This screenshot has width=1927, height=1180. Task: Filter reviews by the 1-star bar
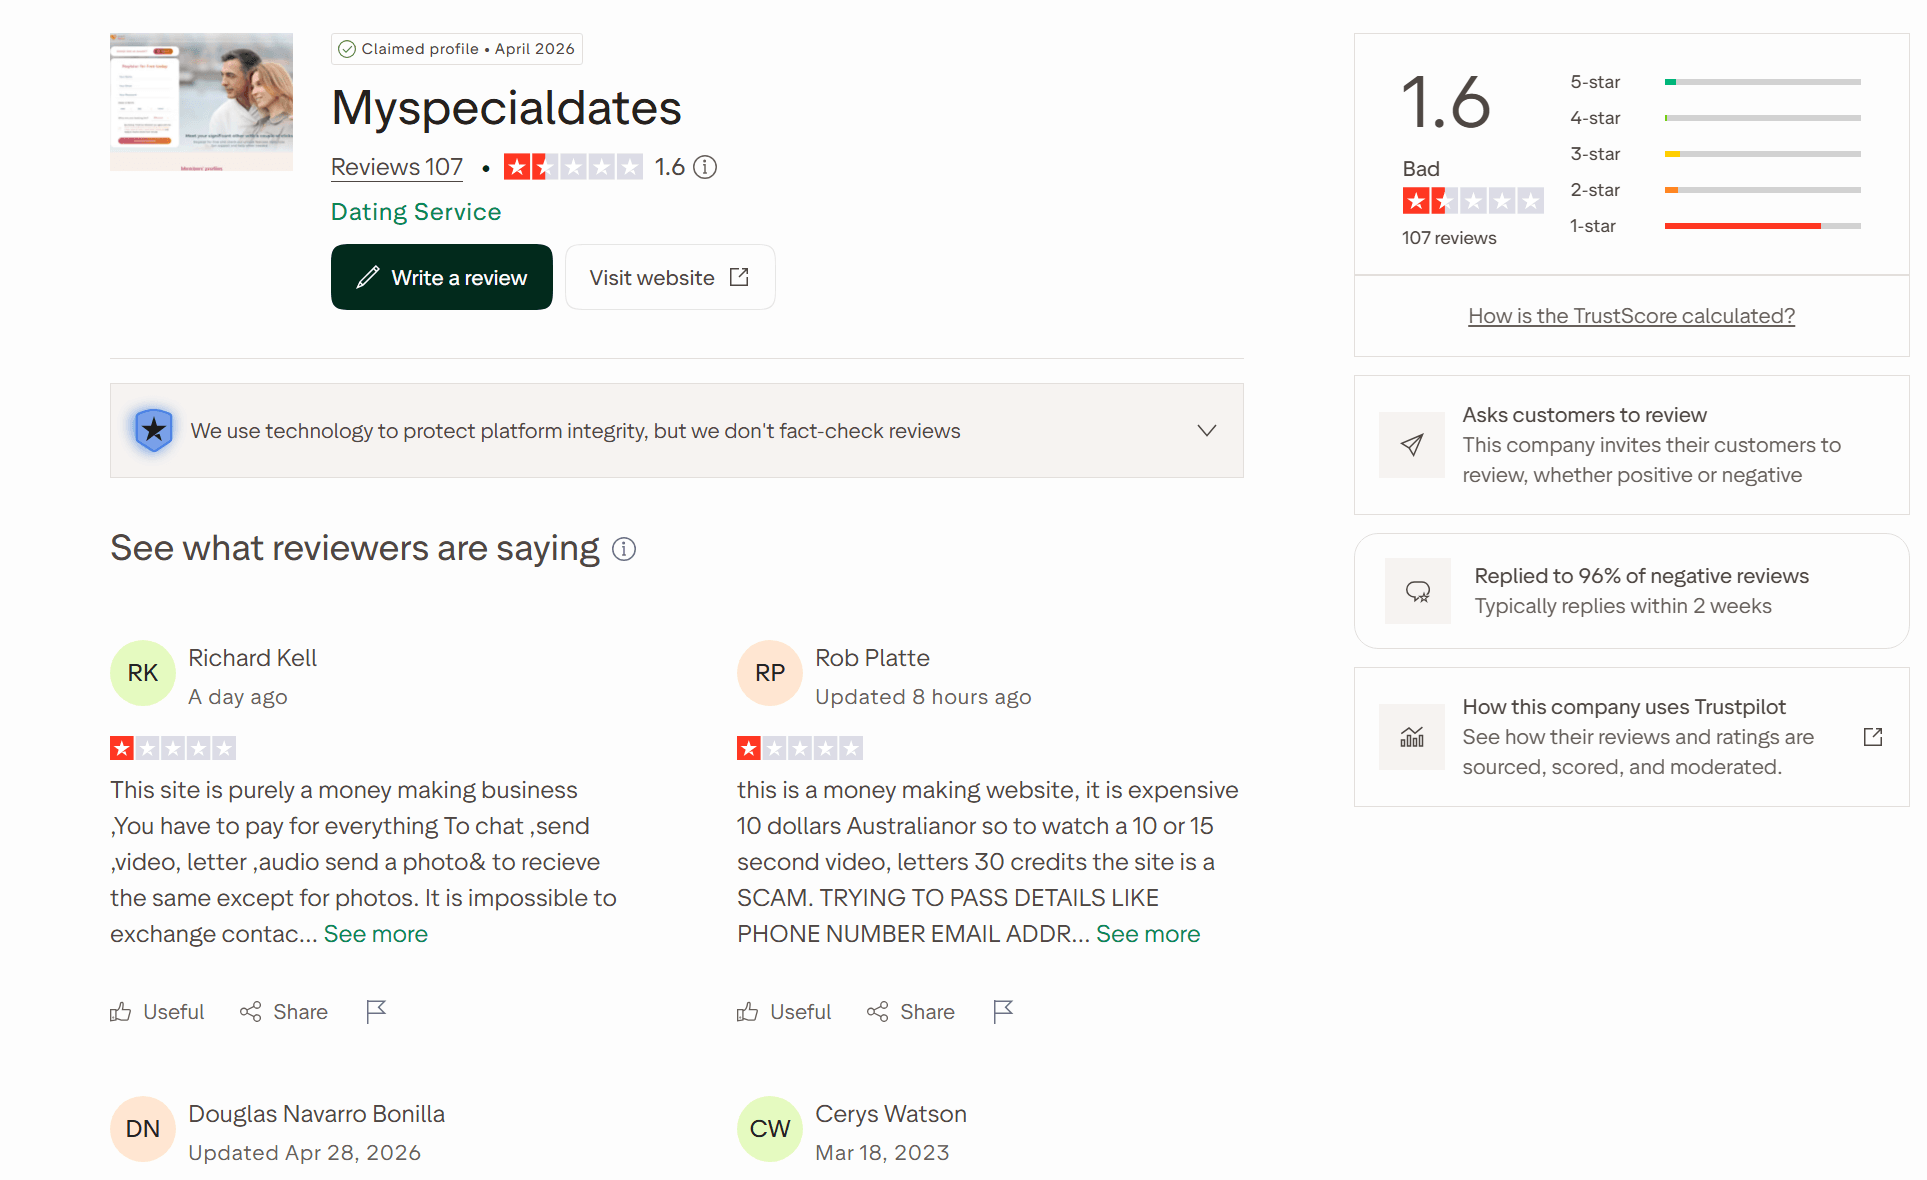point(1762,226)
